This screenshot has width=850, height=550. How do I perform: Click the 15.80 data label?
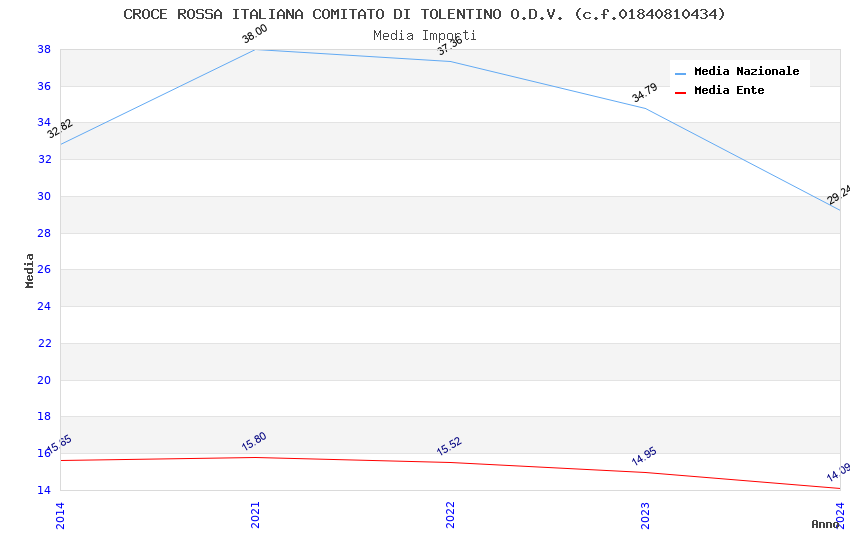pos(254,441)
